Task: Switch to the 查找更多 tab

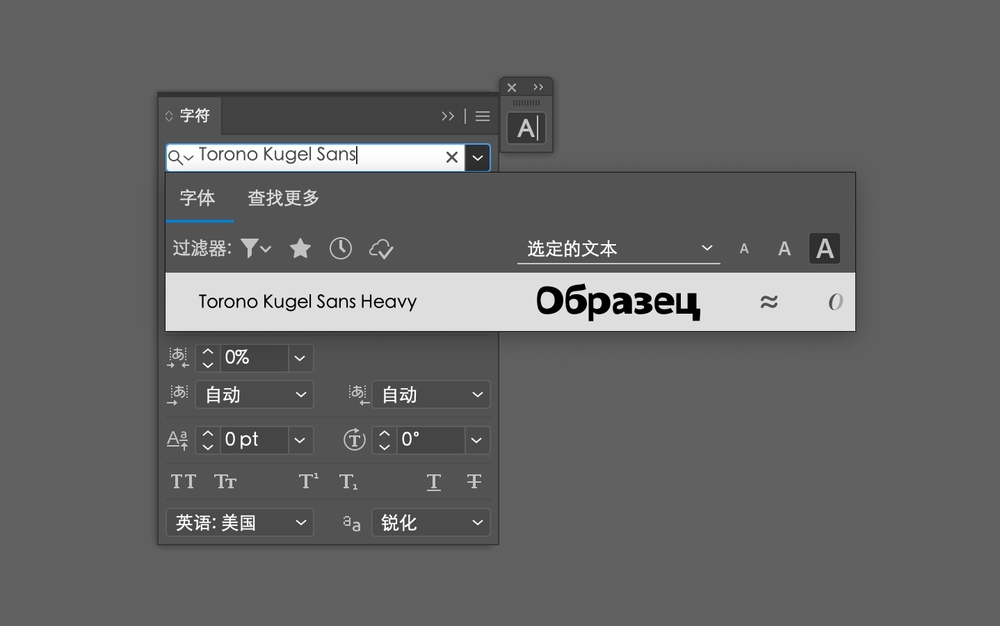Action: click(x=283, y=198)
